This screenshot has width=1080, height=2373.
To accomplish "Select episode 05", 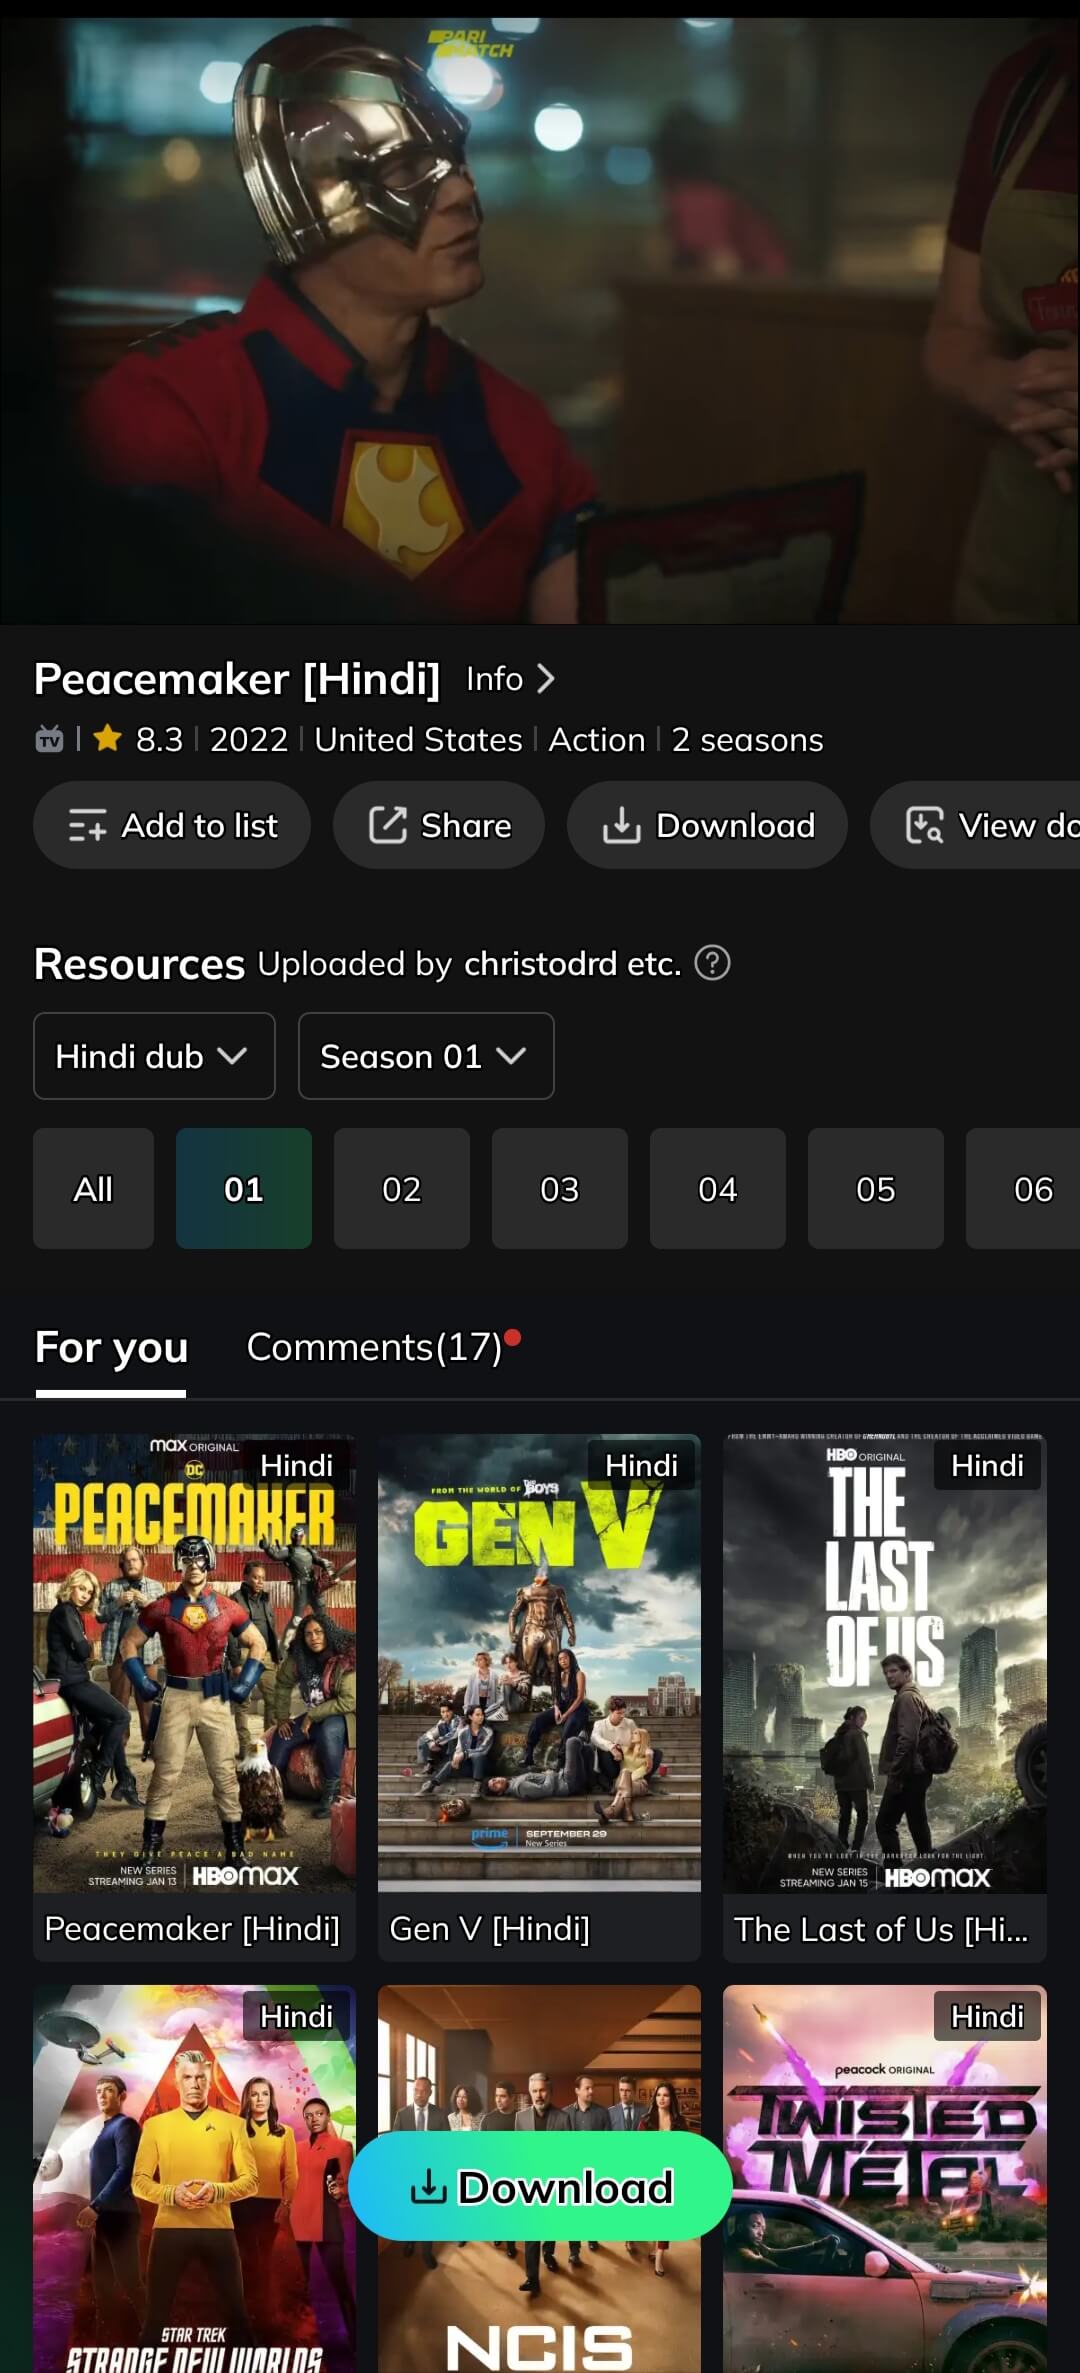I will coord(875,1188).
